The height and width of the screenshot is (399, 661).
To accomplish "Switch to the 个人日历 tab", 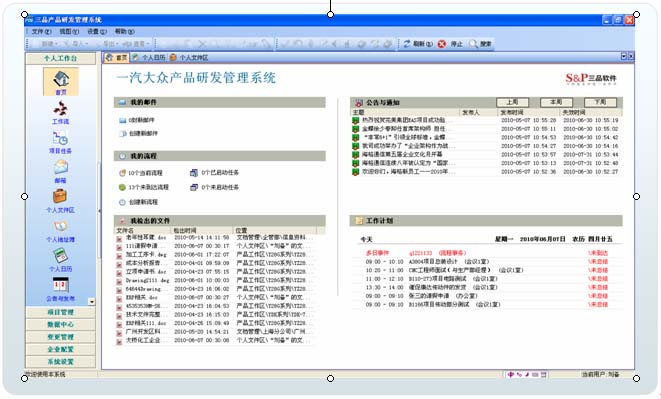I will (x=148, y=57).
